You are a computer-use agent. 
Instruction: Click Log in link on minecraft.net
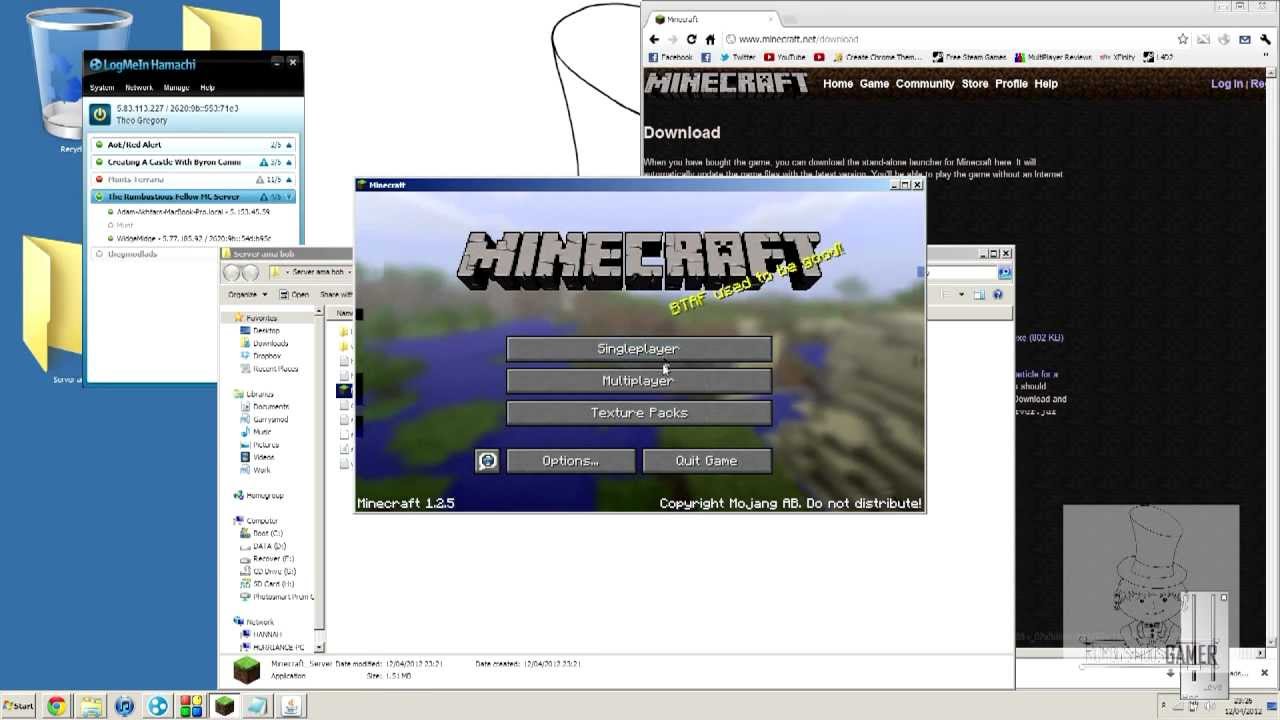point(1227,84)
